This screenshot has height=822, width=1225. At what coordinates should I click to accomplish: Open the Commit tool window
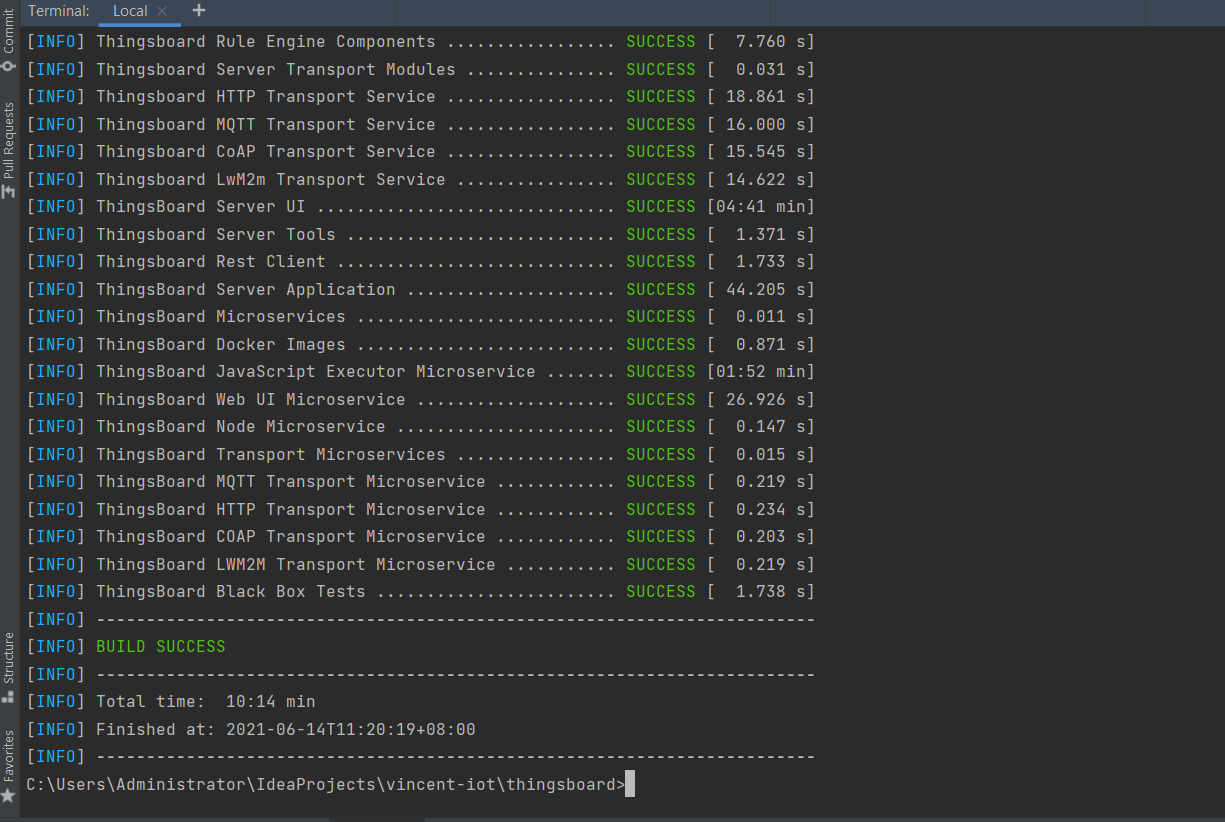pos(9,42)
